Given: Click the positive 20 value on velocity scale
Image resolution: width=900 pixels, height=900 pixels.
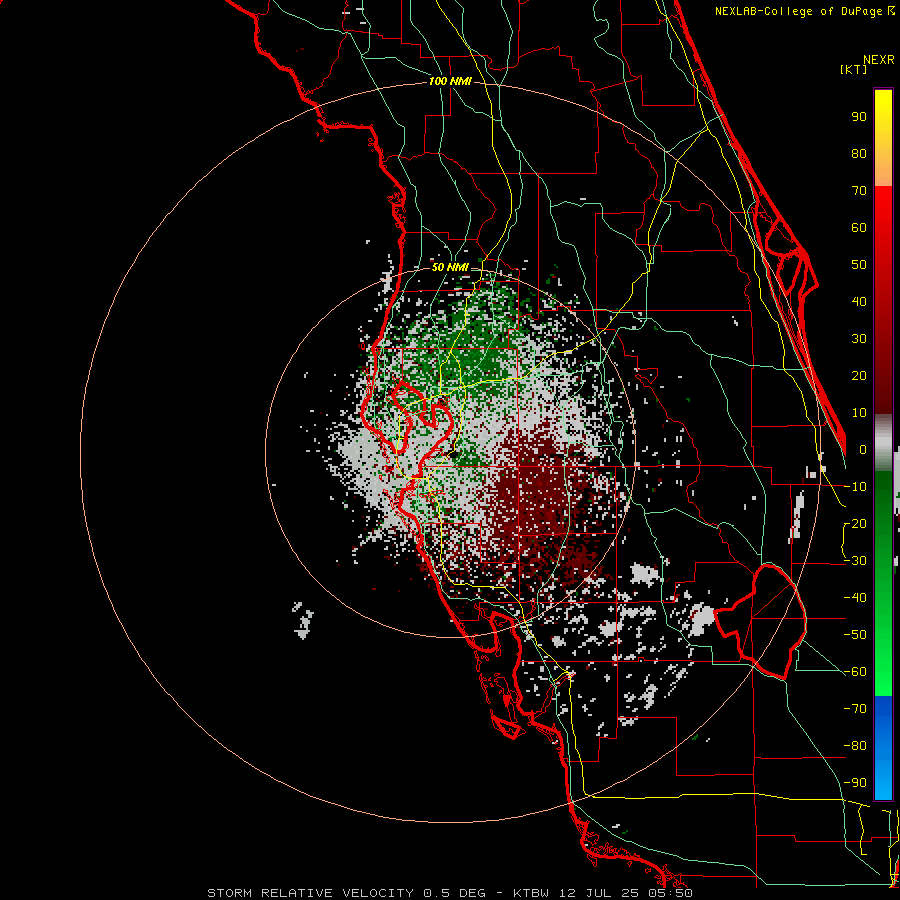Looking at the screenshot, I should 859,376.
